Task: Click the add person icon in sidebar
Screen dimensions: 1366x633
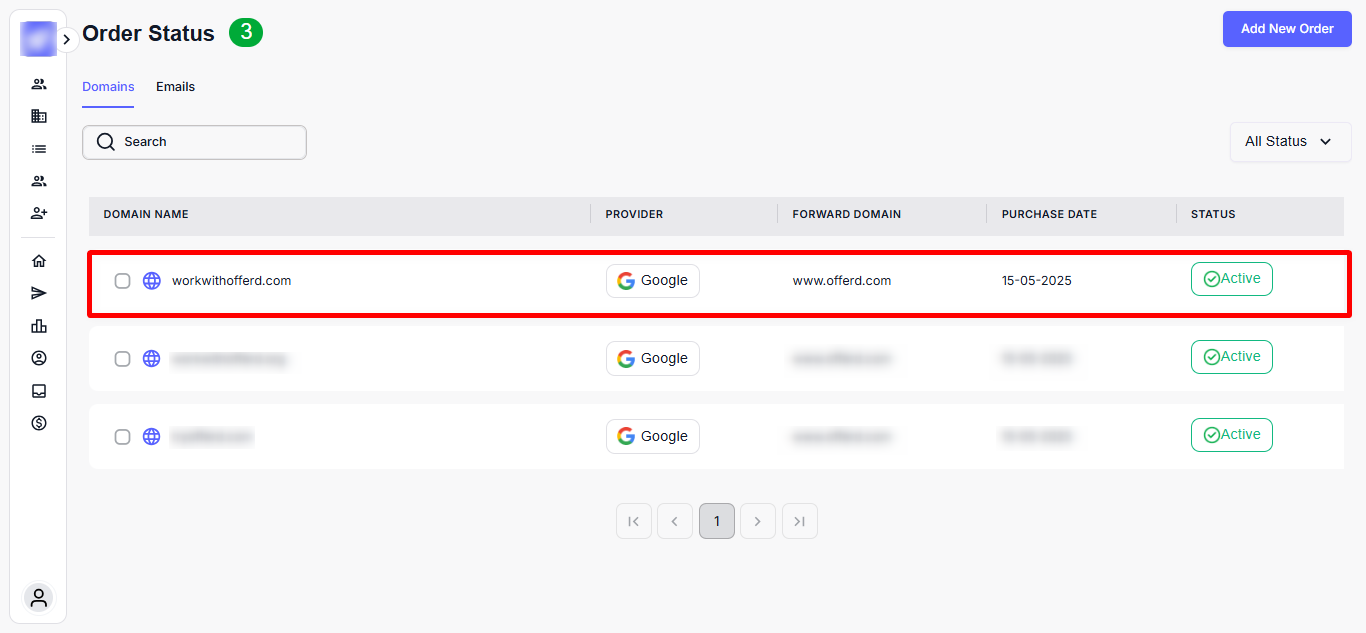Action: [39, 213]
